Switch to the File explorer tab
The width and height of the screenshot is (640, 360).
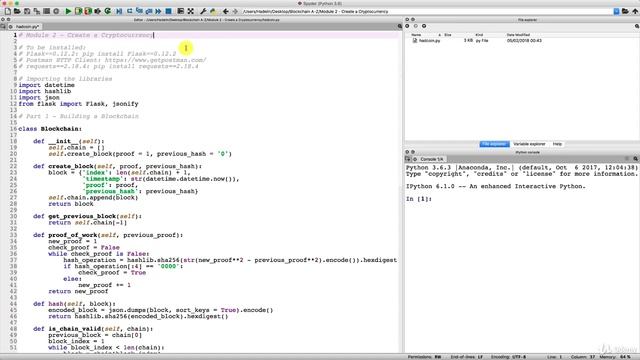(x=494, y=144)
